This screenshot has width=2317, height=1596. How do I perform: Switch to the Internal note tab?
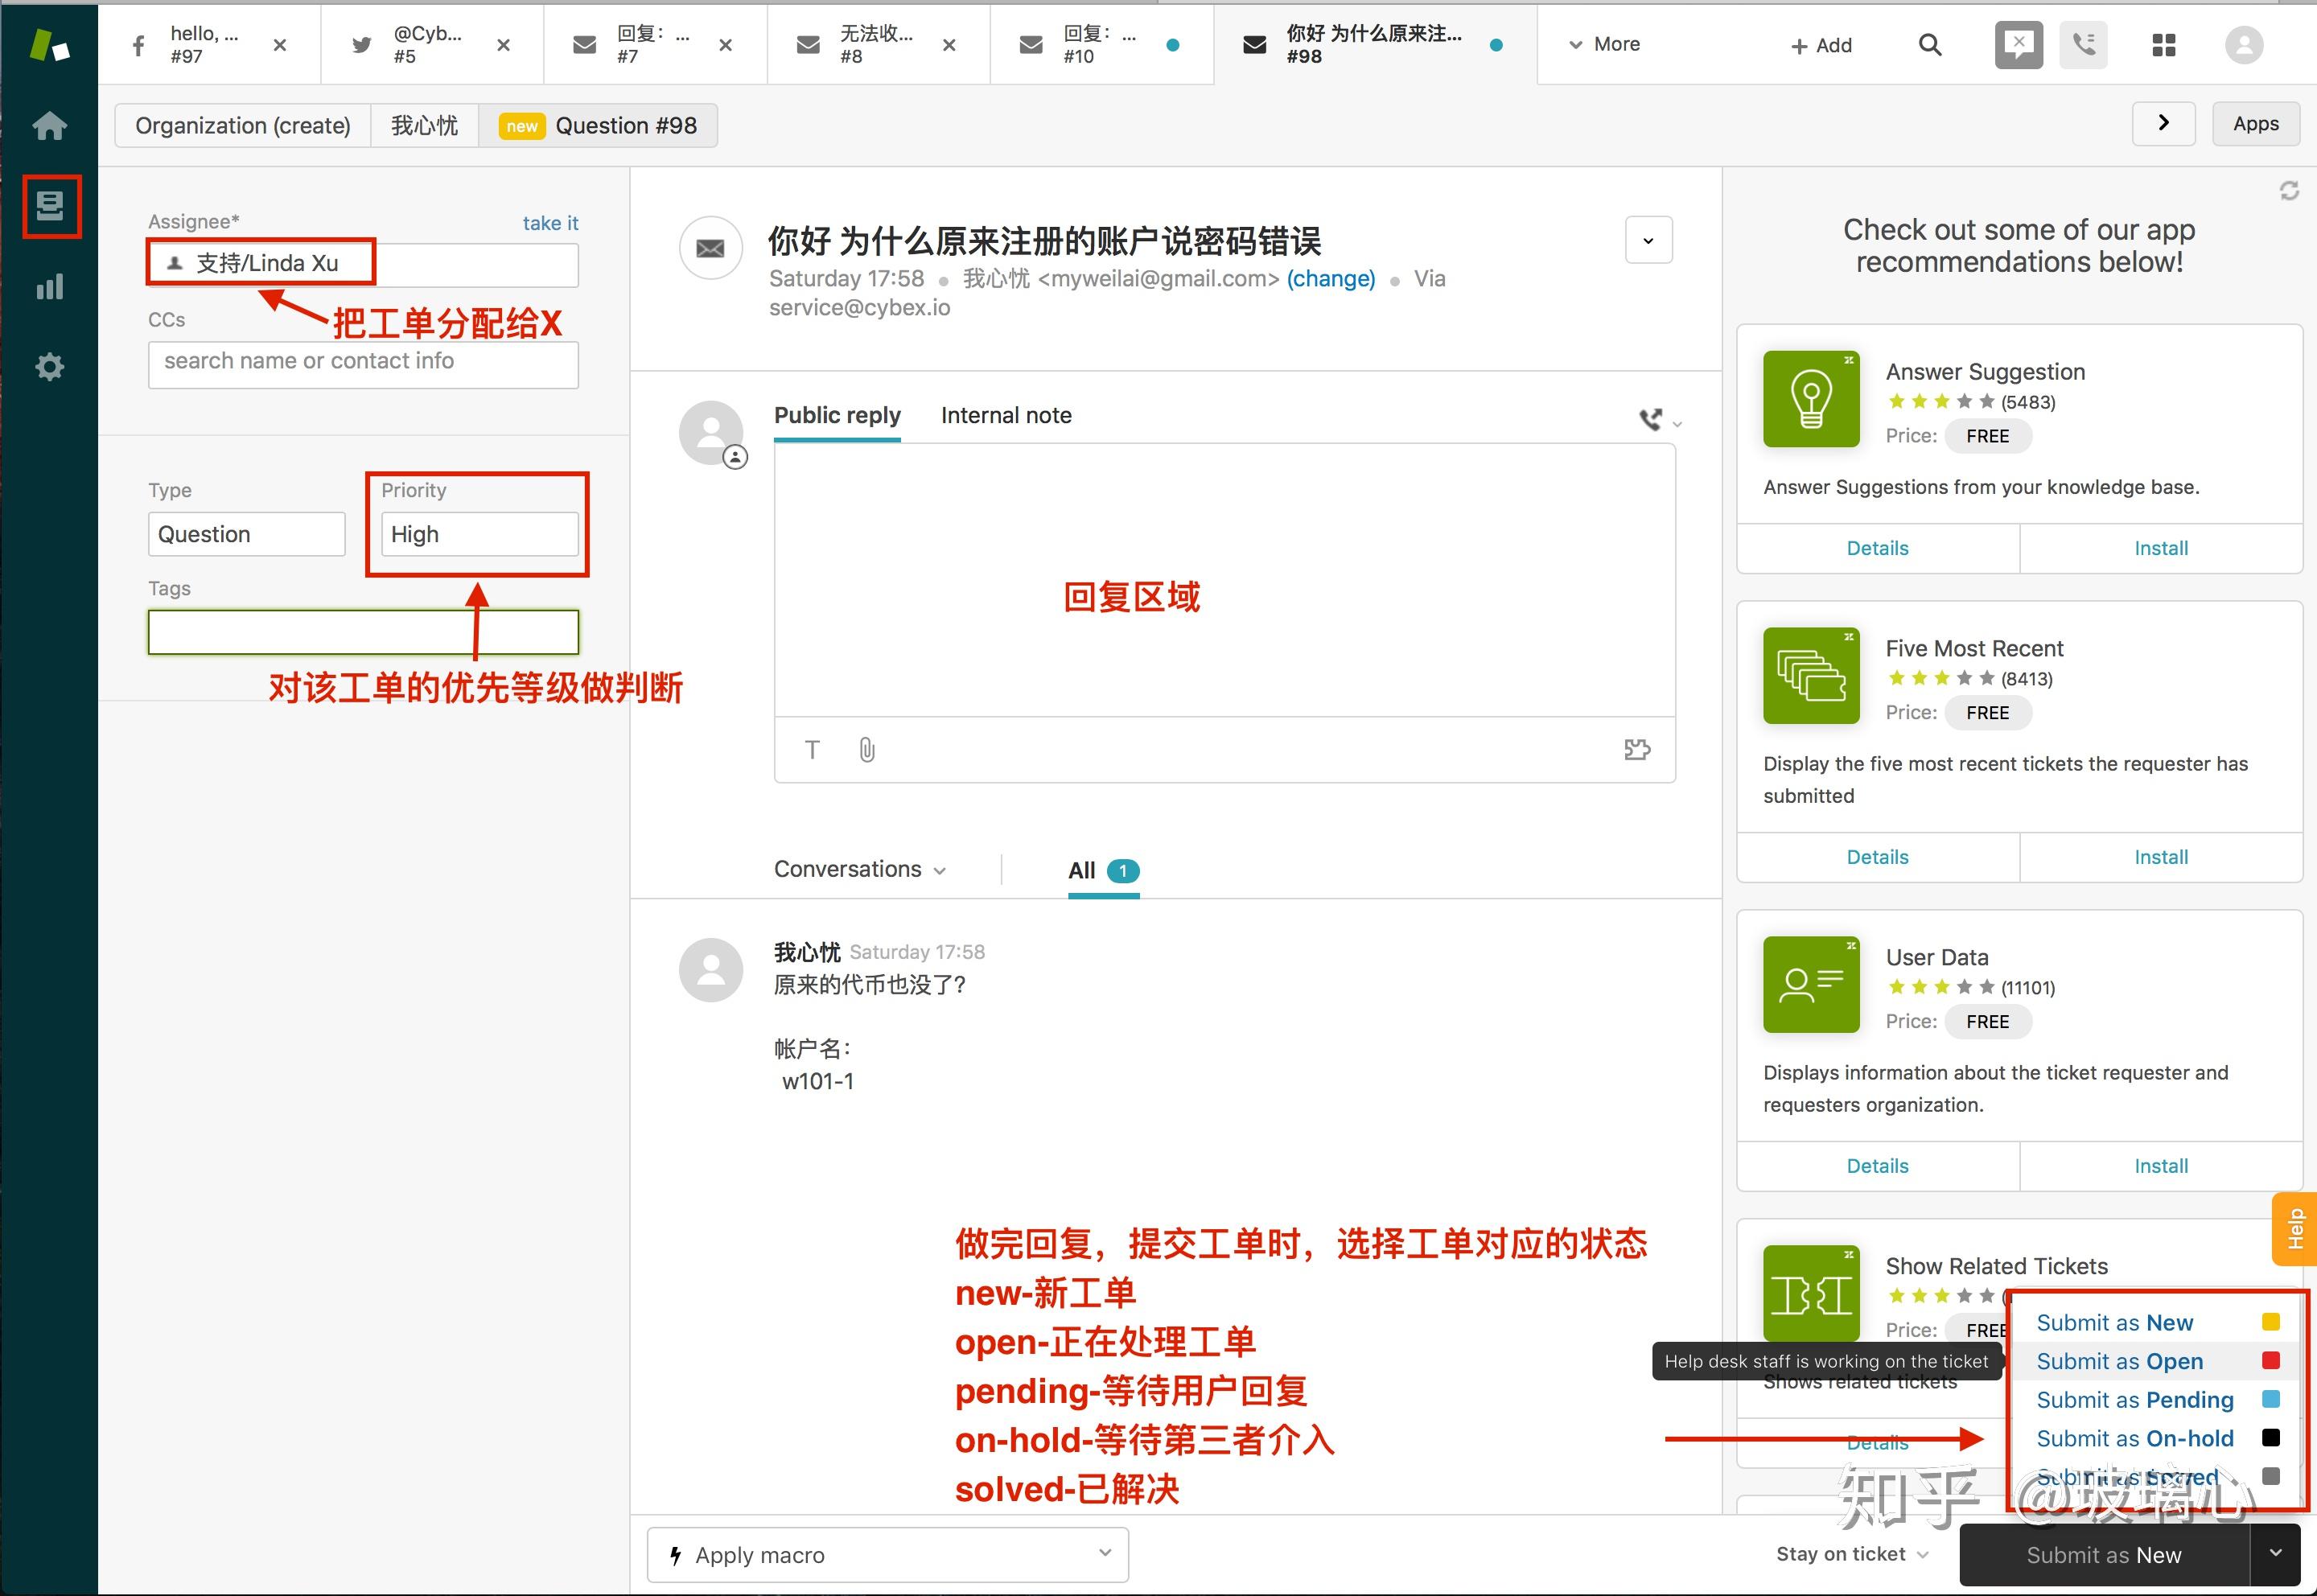tap(1005, 415)
